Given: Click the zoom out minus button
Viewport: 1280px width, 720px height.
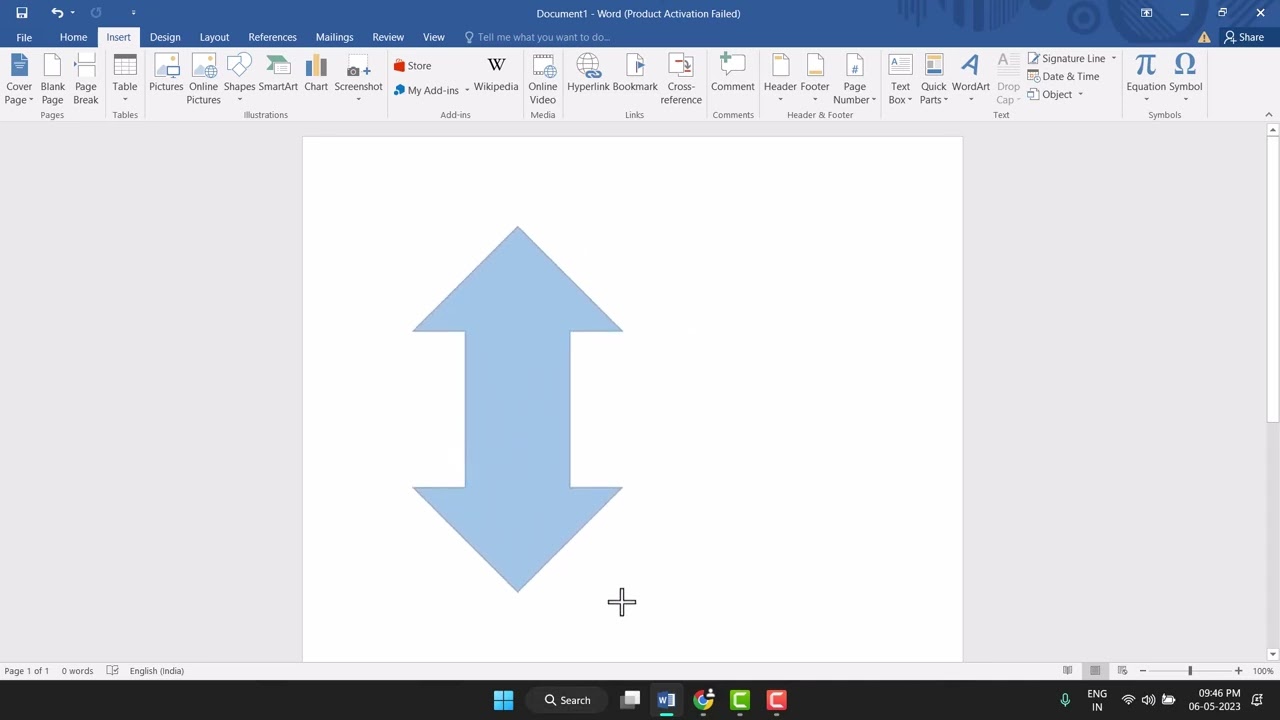Looking at the screenshot, I should [1143, 671].
